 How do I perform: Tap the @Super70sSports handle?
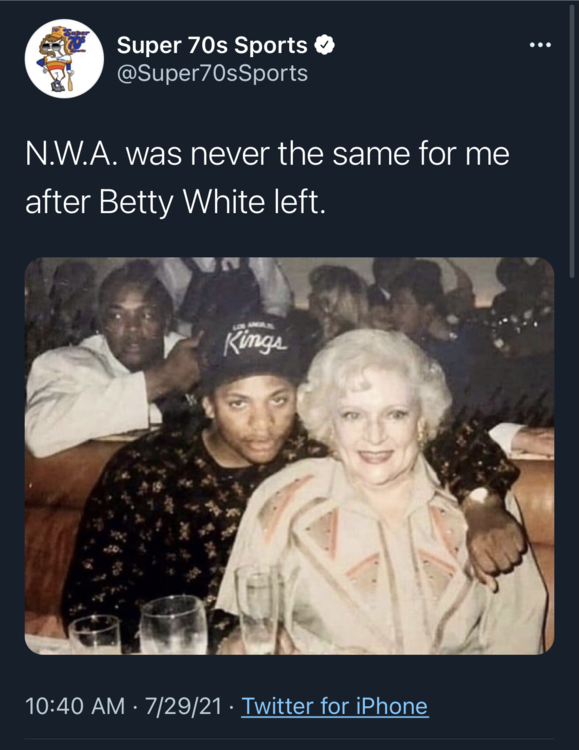pyautogui.click(x=212, y=73)
